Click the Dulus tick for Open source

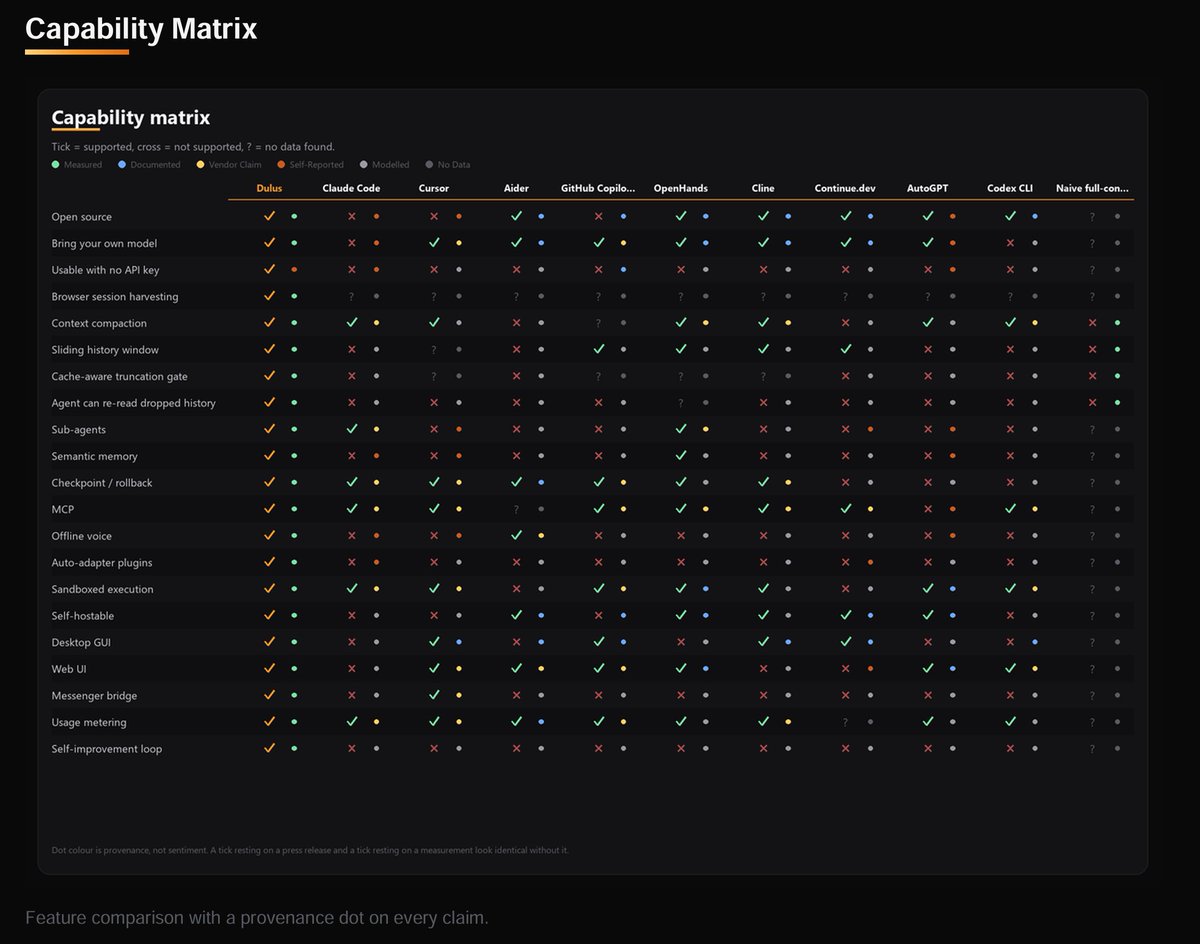[x=269, y=216]
